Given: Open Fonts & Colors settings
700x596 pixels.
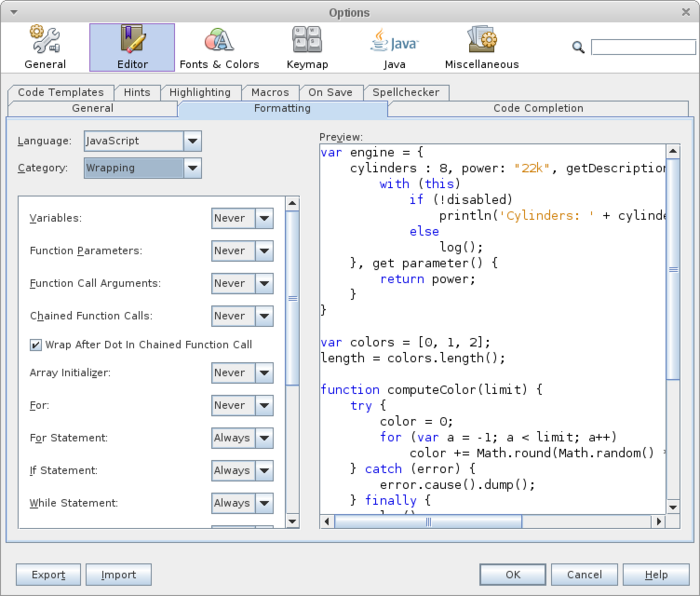Looking at the screenshot, I should click(x=219, y=47).
